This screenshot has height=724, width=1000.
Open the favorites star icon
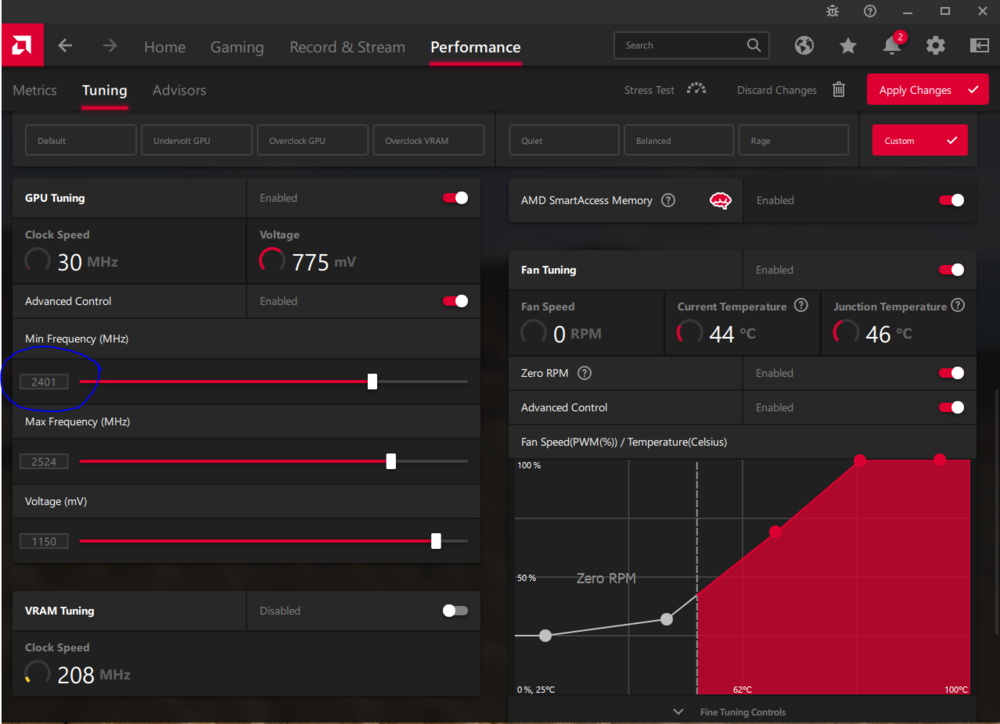click(x=847, y=45)
